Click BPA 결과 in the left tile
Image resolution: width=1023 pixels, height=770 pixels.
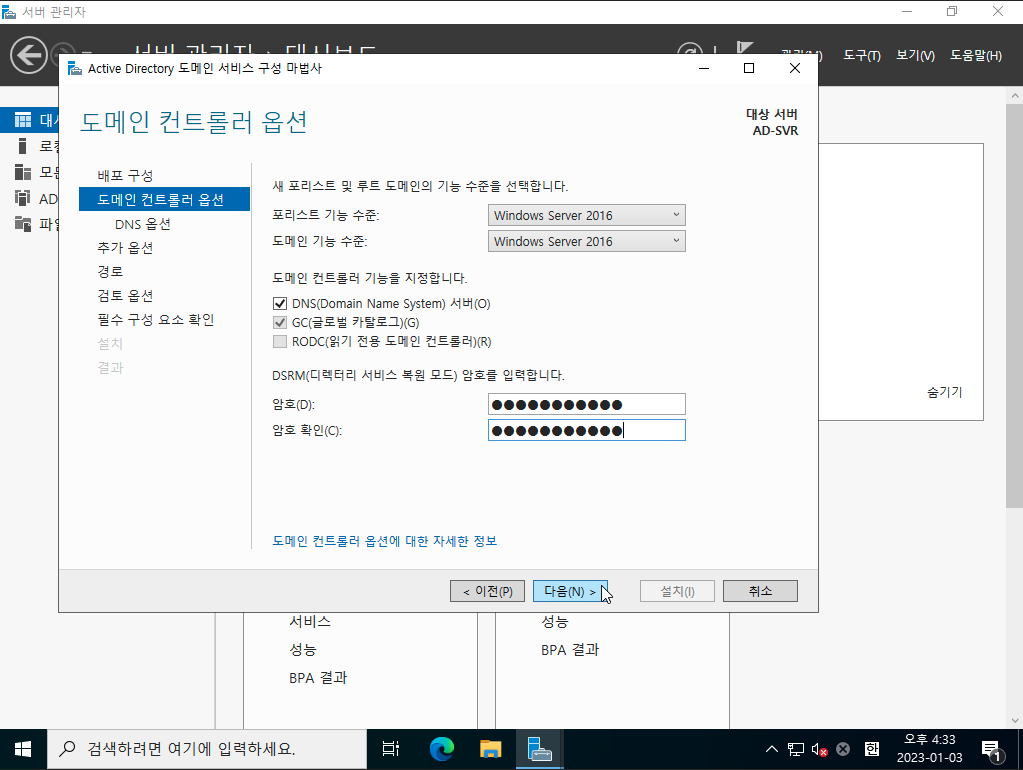point(318,678)
